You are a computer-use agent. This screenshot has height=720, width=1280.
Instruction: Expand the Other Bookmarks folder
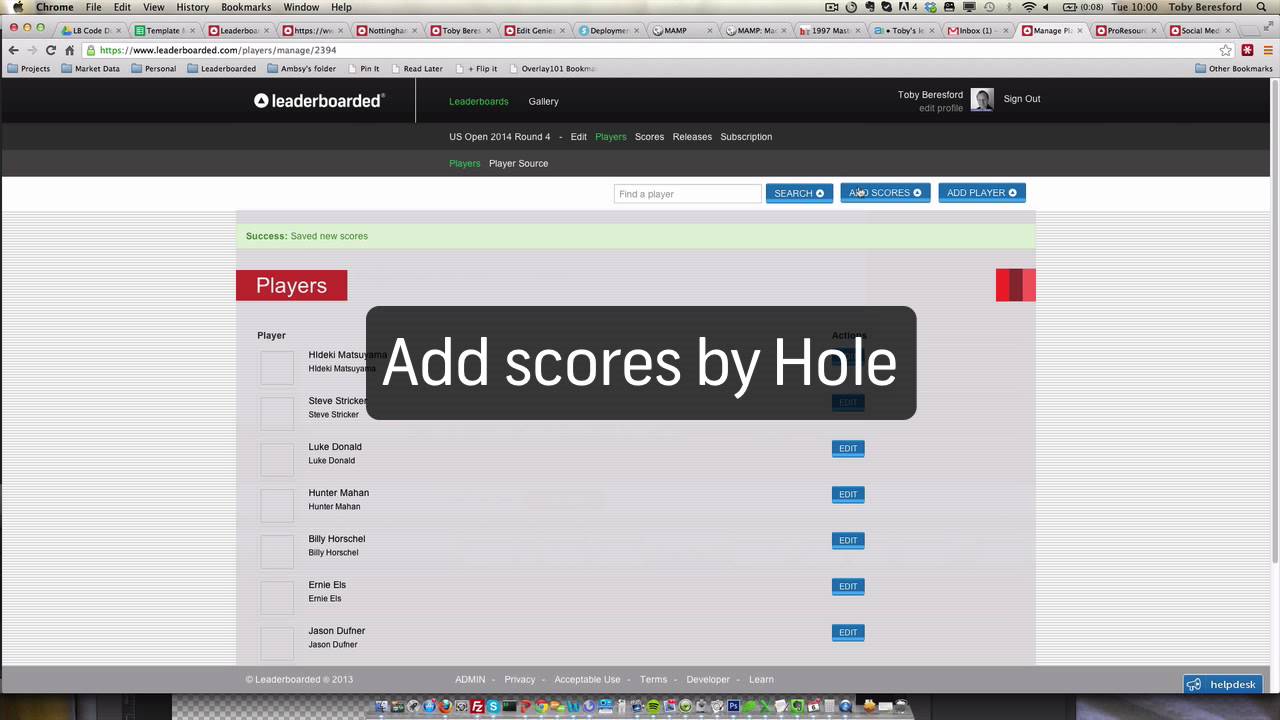tap(1233, 69)
